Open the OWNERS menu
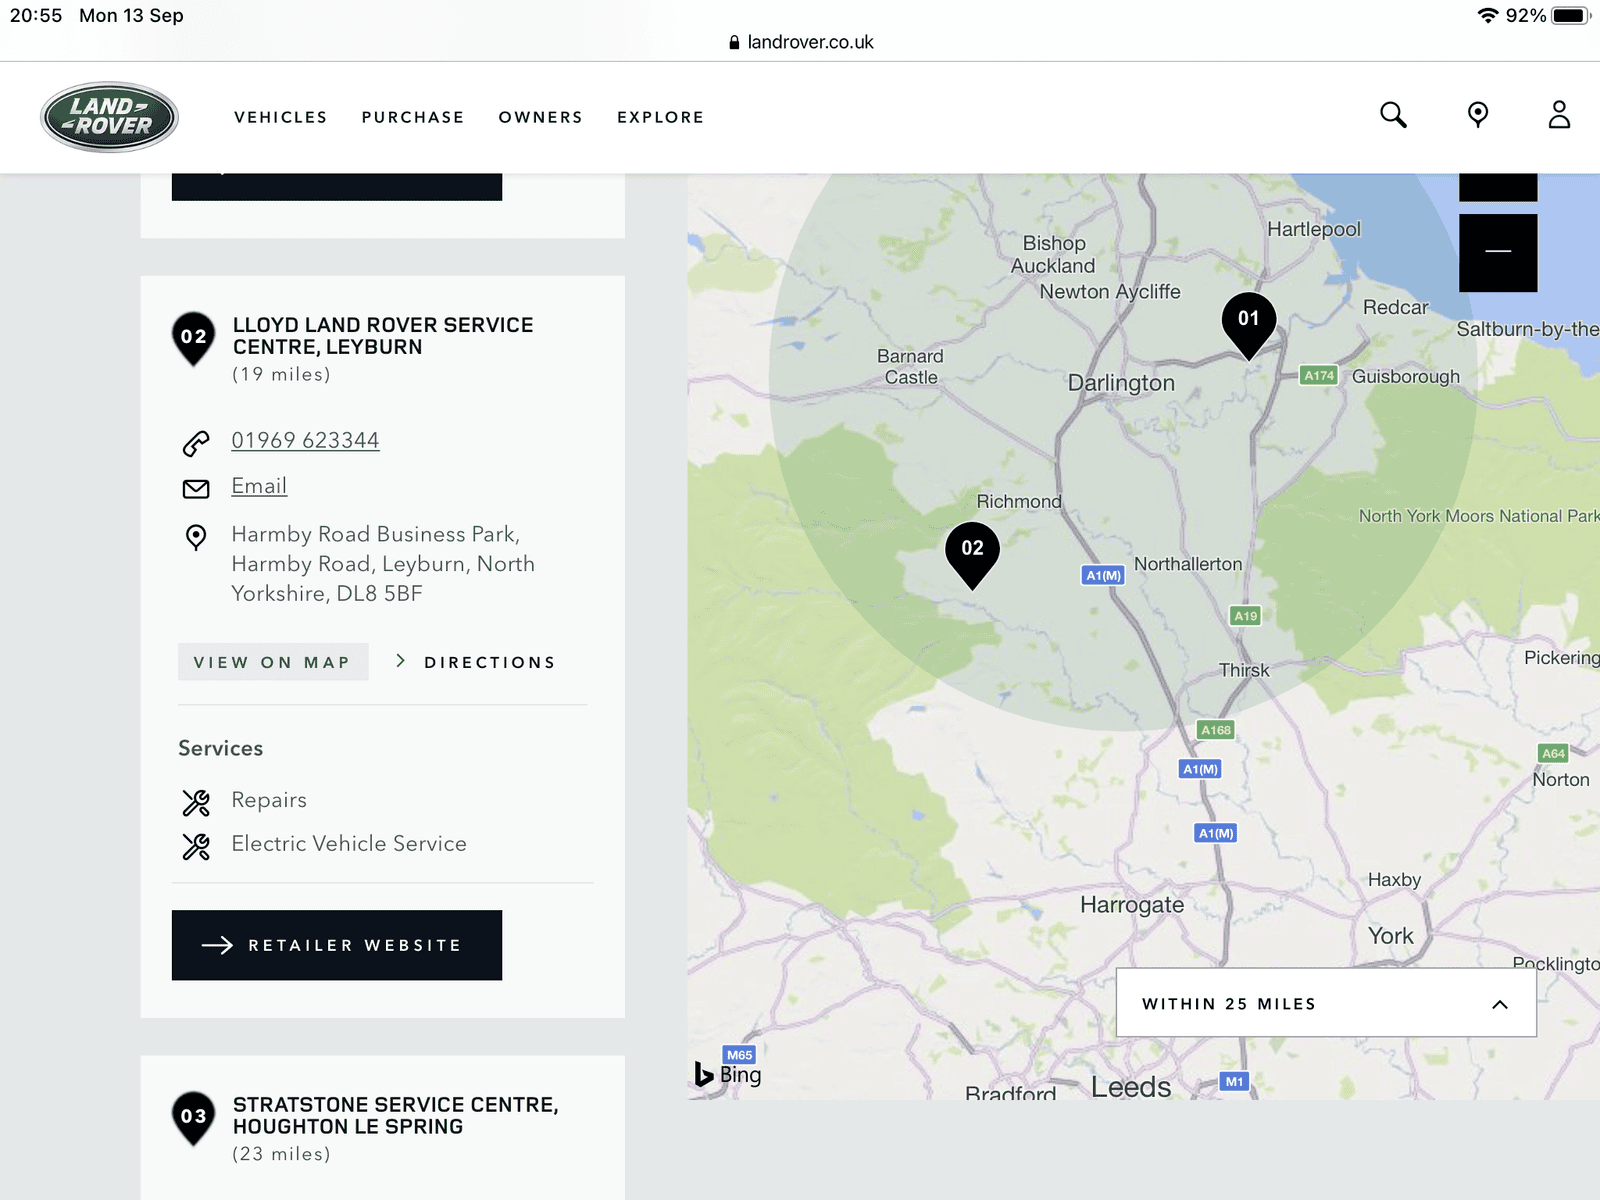The height and width of the screenshot is (1200, 1600). tap(541, 117)
